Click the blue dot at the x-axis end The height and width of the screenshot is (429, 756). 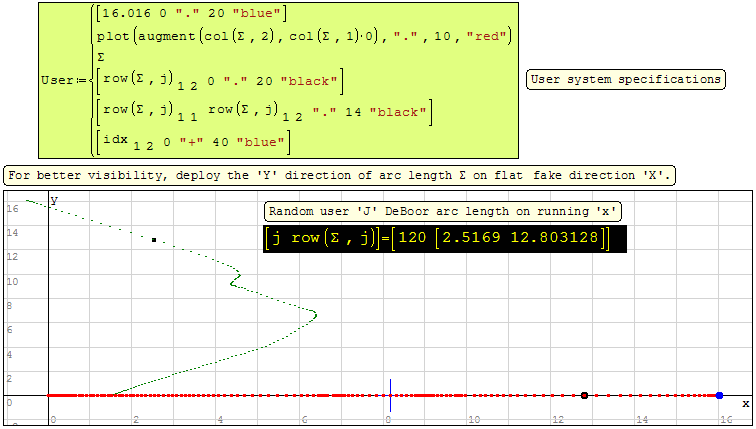pyautogui.click(x=719, y=396)
